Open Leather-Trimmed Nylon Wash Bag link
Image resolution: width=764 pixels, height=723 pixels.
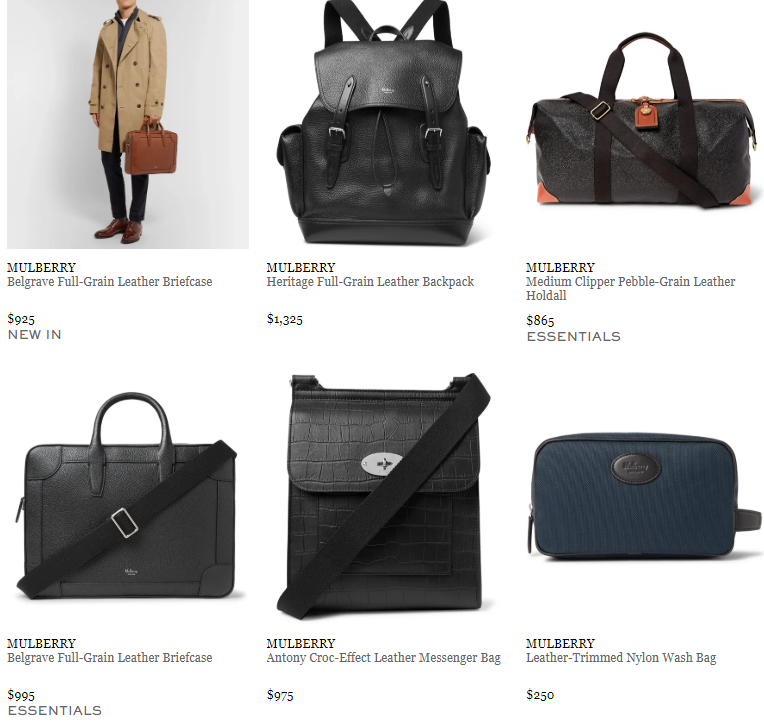pos(621,658)
